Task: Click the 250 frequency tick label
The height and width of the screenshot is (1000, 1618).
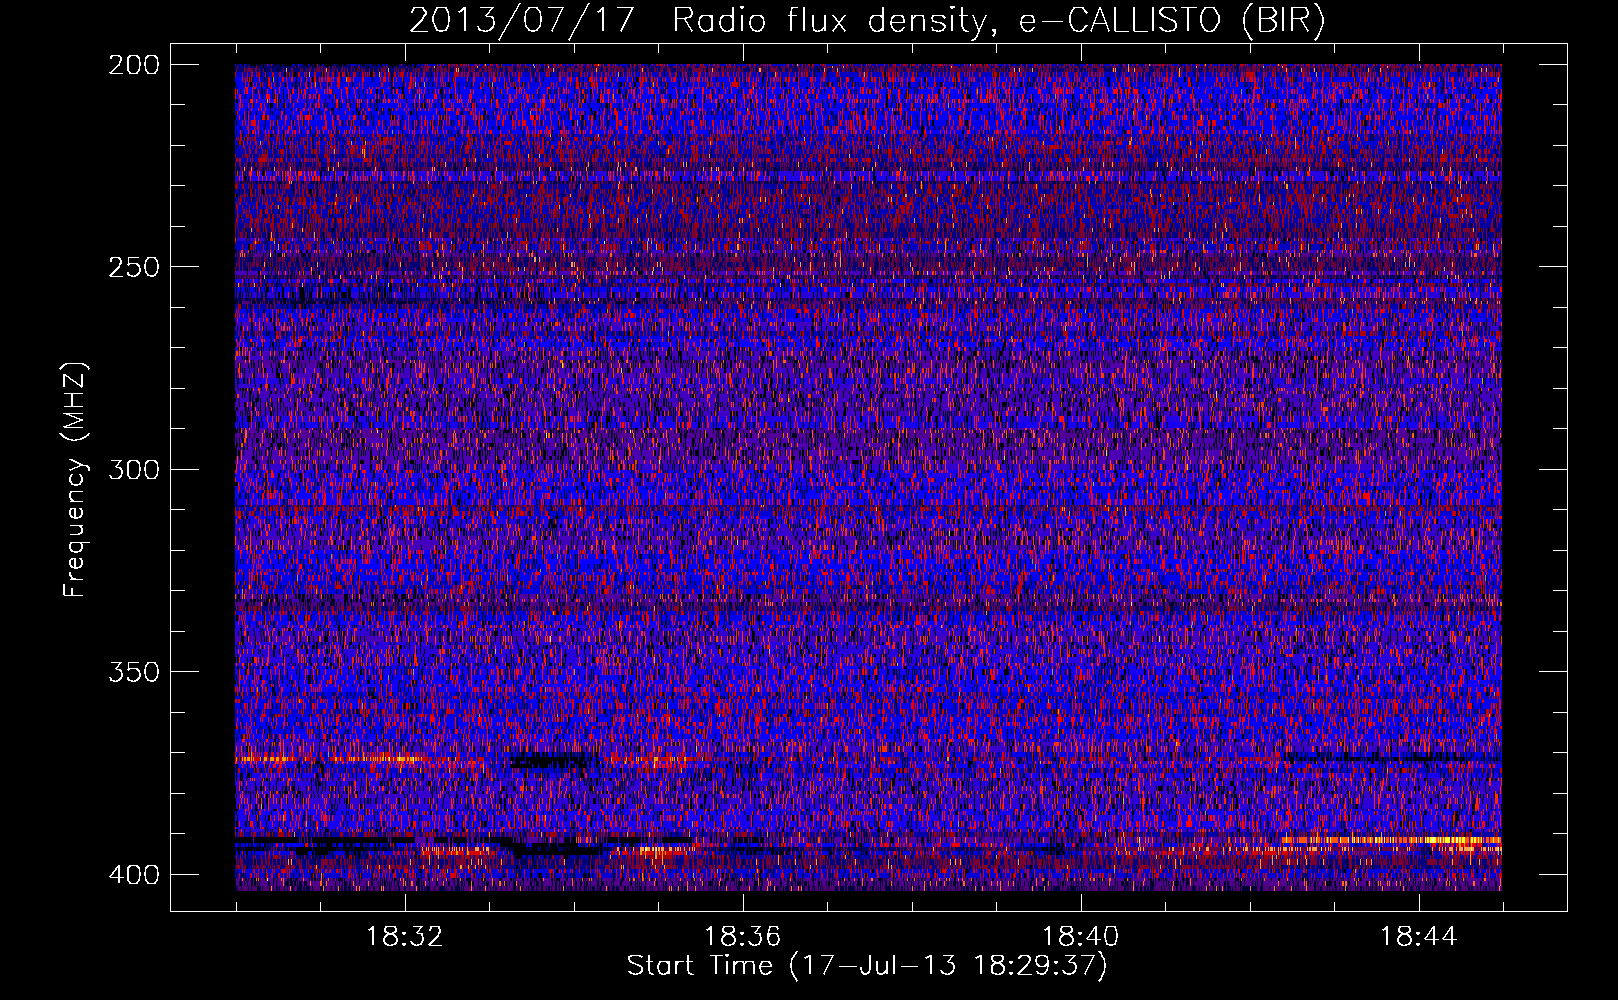Action: 133,267
